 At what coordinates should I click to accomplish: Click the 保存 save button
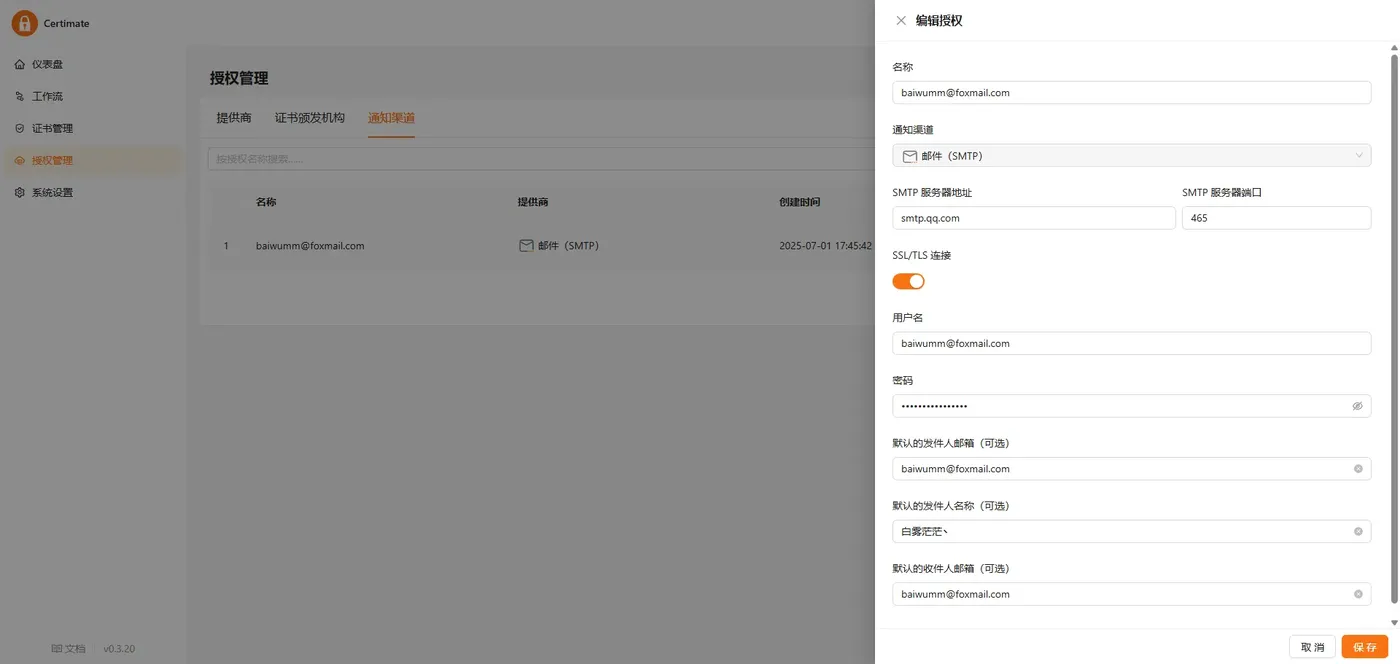(1365, 647)
